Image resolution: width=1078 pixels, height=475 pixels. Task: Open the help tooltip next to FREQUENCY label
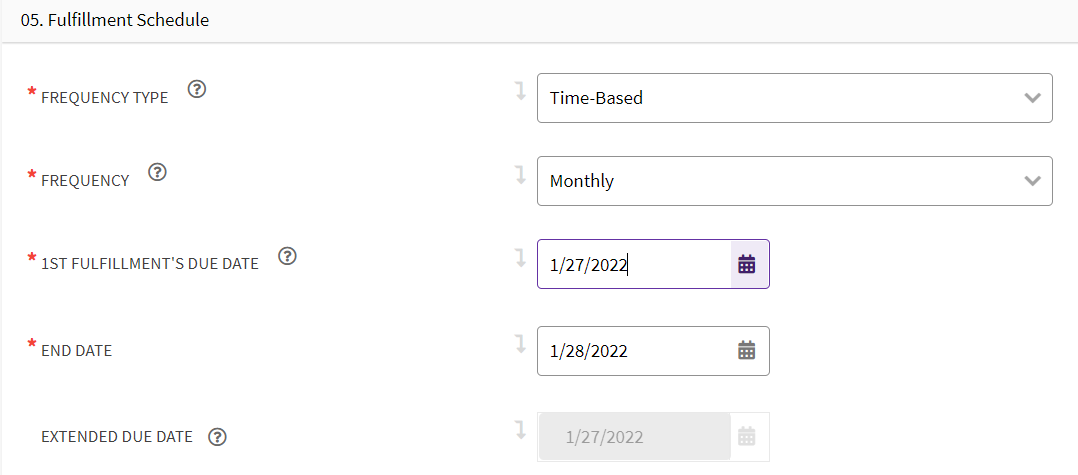pos(158,172)
